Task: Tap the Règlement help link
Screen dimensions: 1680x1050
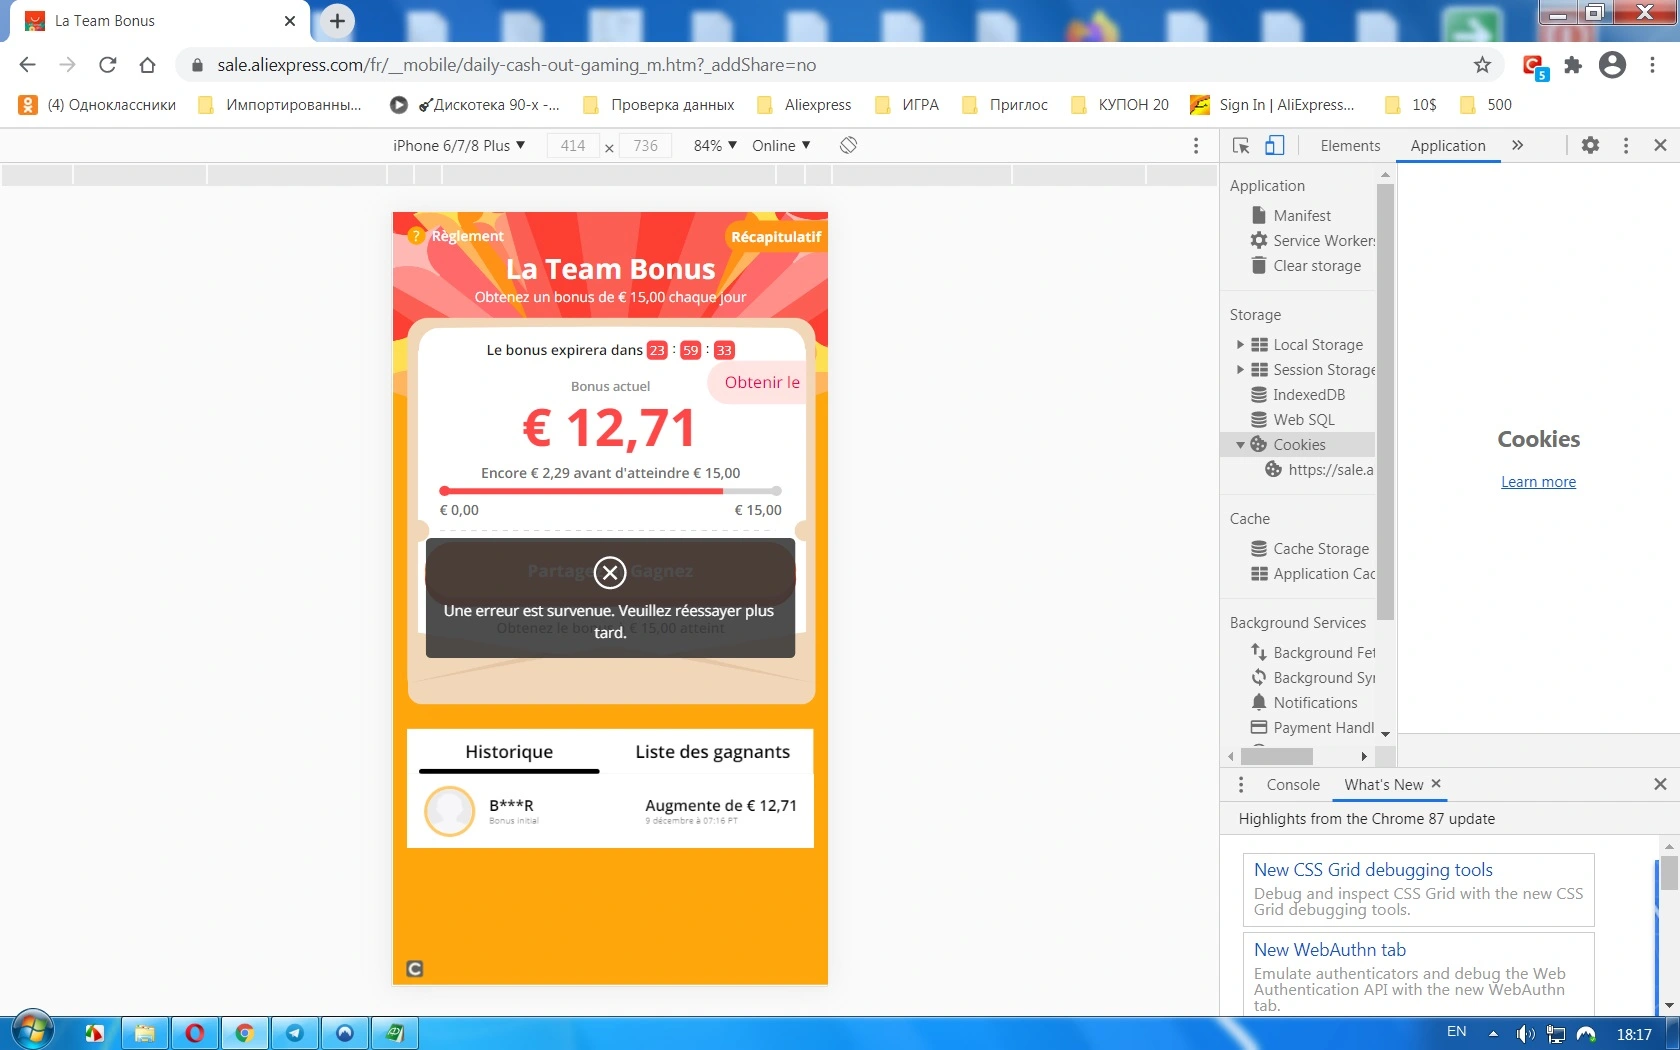Action: click(457, 236)
